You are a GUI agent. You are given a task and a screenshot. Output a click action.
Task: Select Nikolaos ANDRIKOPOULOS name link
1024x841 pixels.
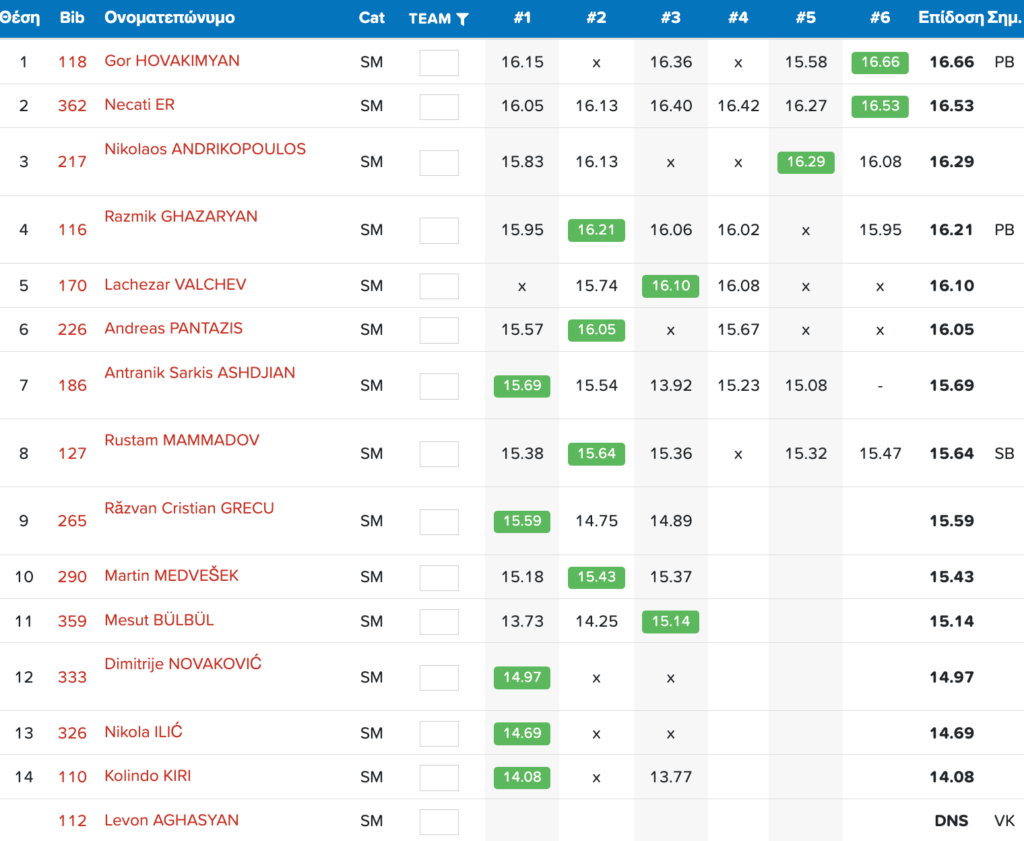205,149
